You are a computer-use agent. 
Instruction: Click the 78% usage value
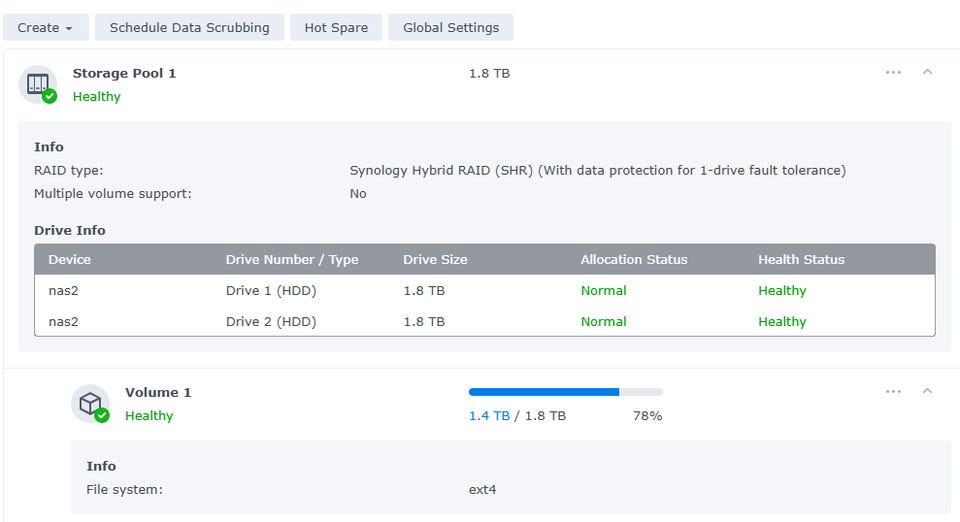pos(647,416)
